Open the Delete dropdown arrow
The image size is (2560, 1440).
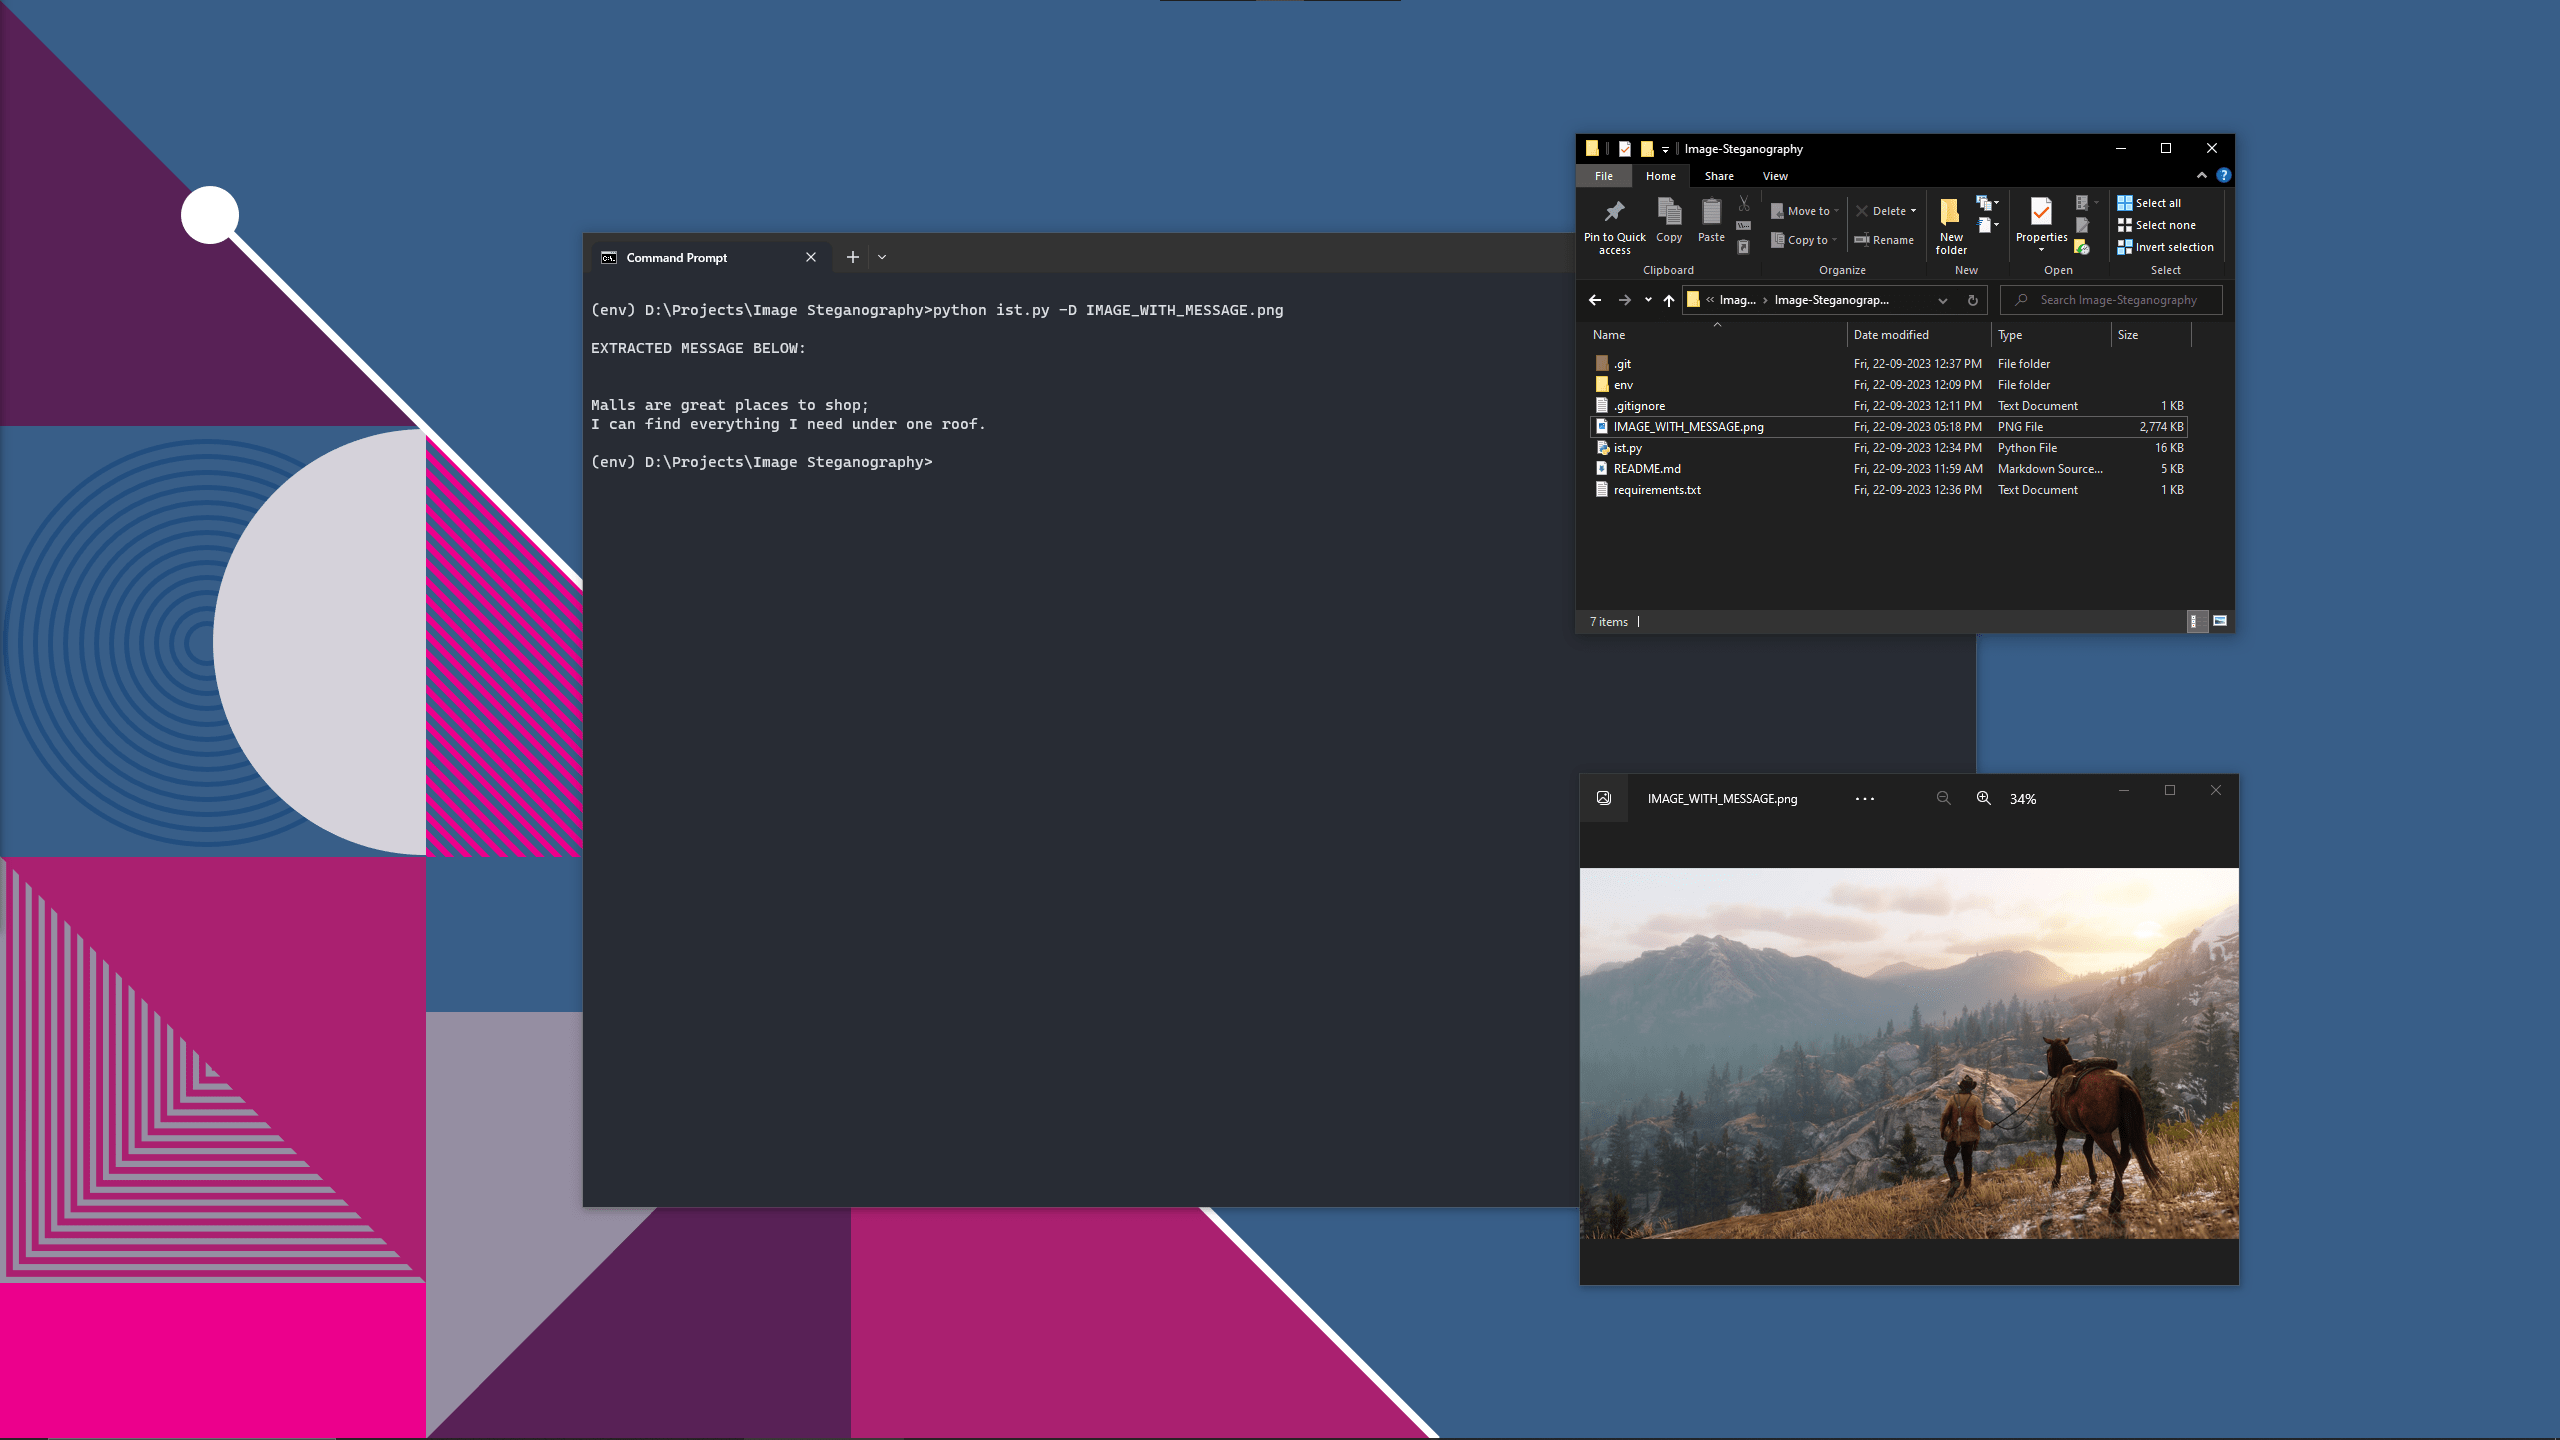tap(1914, 211)
